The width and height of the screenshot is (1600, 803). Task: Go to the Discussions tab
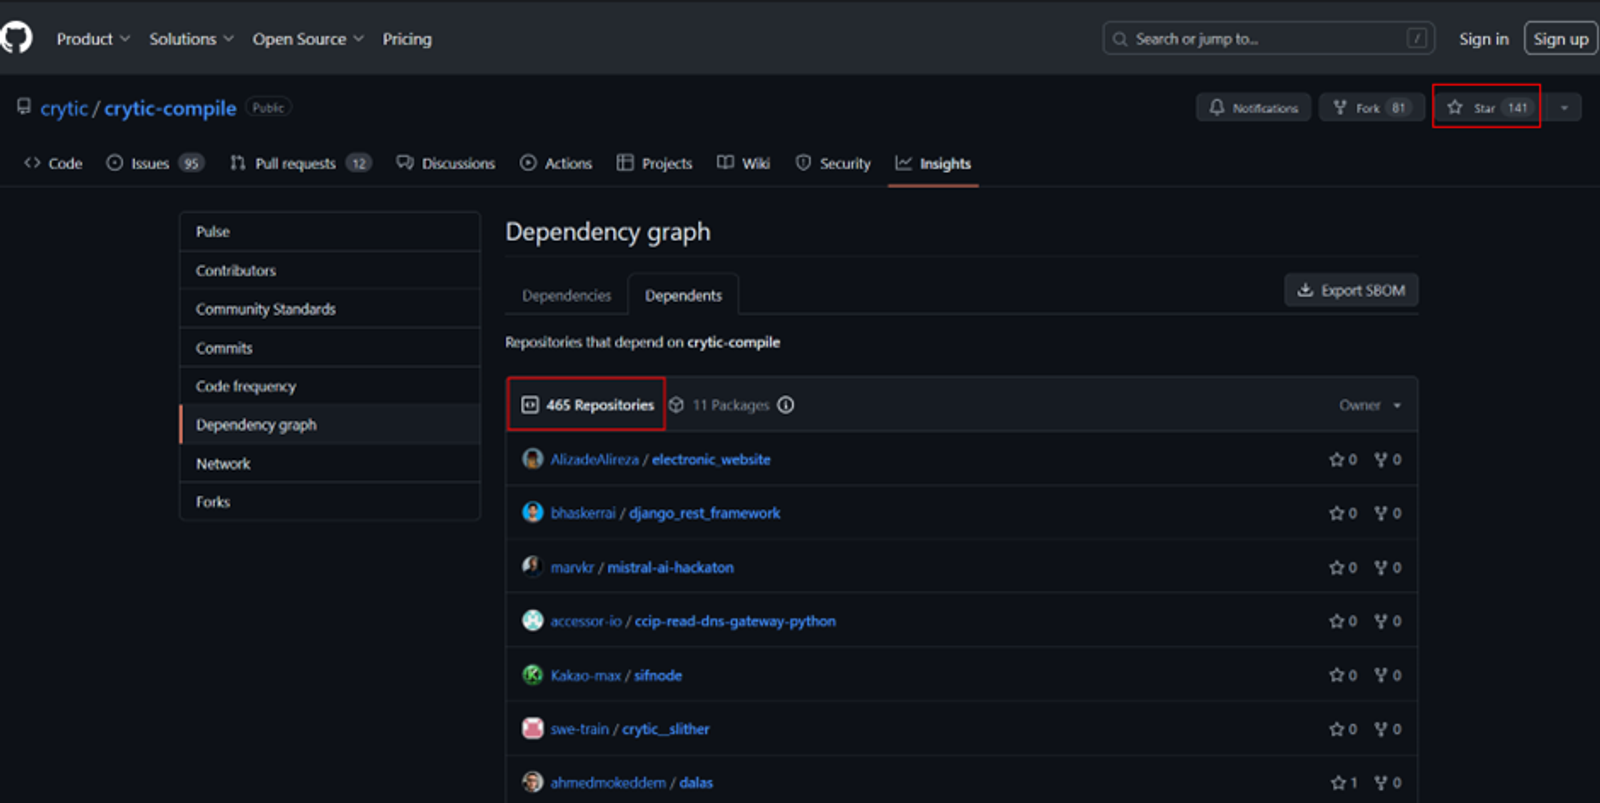[x=446, y=163]
